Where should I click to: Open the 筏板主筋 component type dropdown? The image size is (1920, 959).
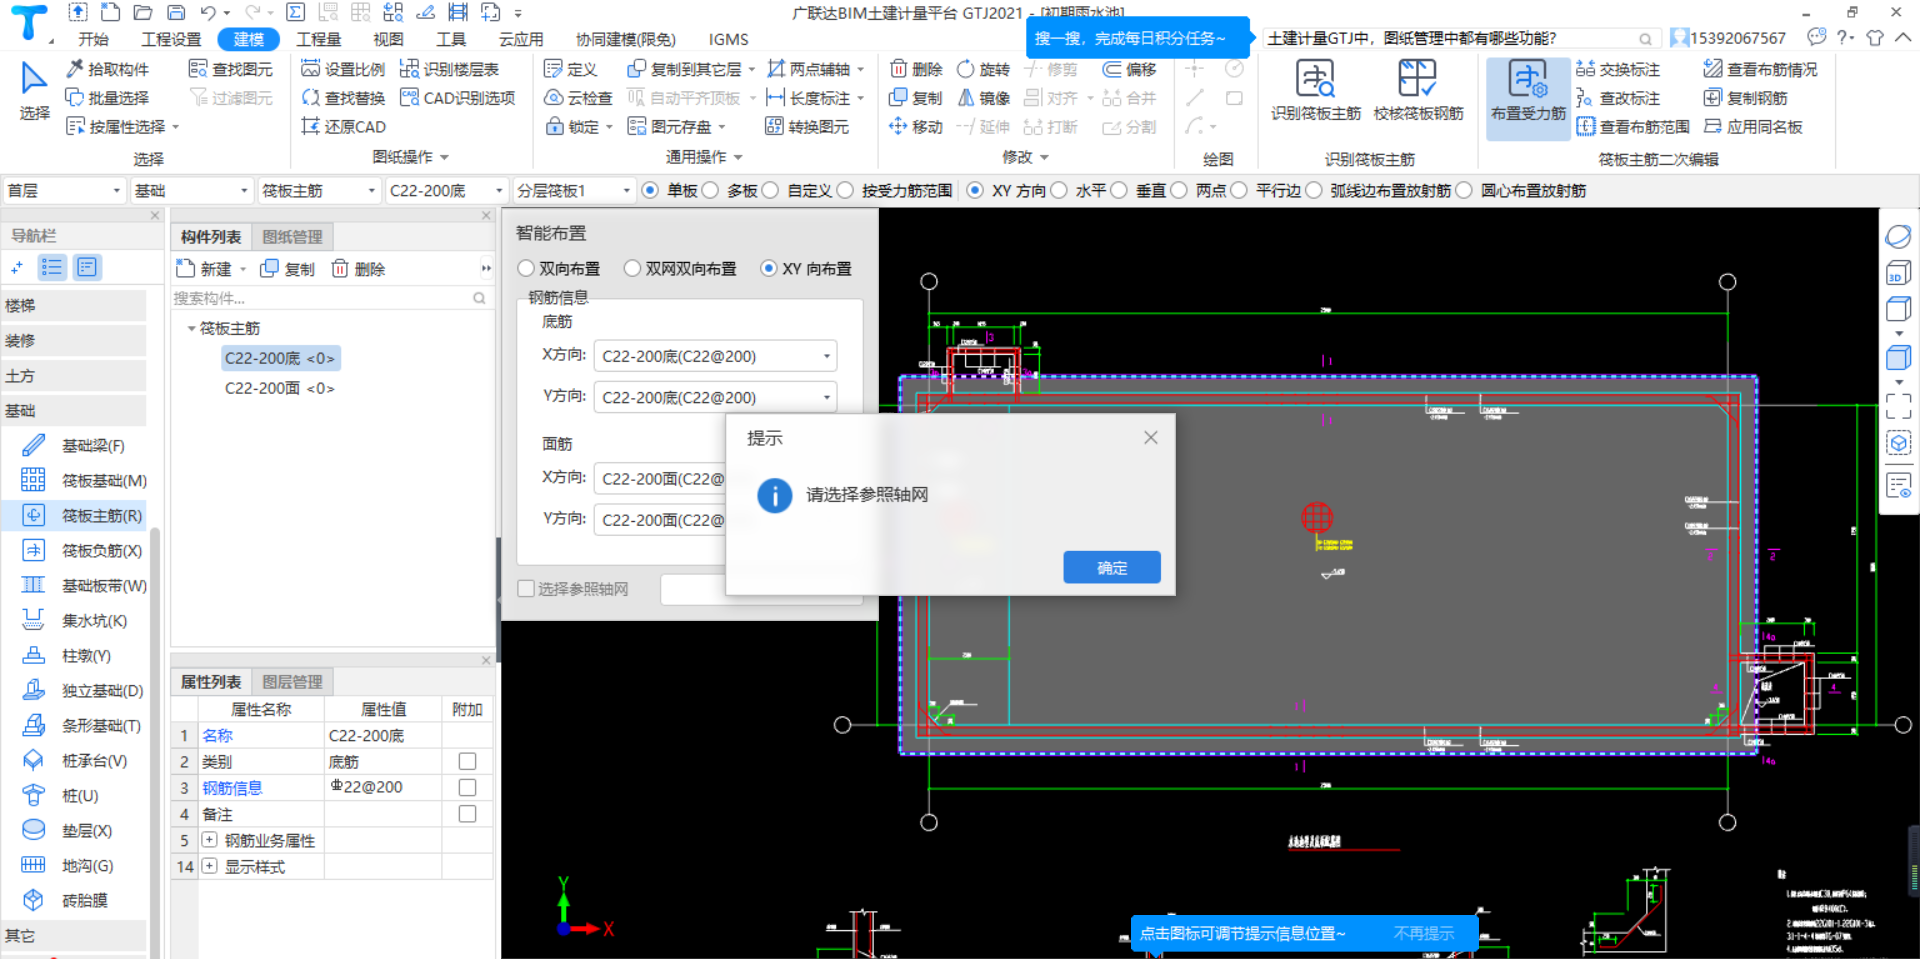318,190
